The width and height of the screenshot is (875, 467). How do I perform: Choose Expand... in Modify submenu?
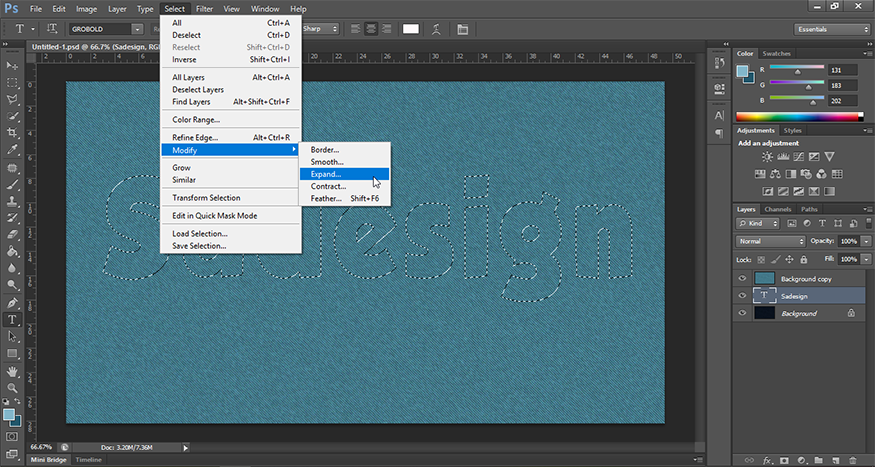344,174
